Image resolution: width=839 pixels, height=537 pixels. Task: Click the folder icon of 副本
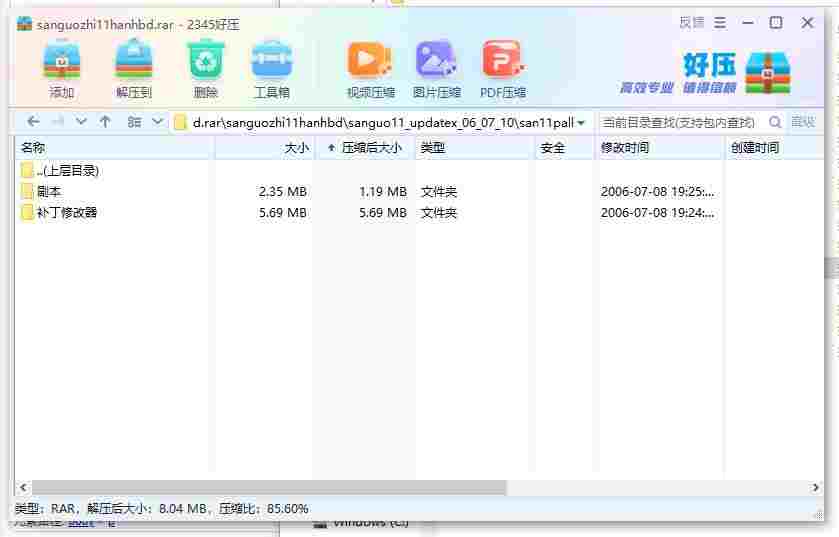[27, 191]
